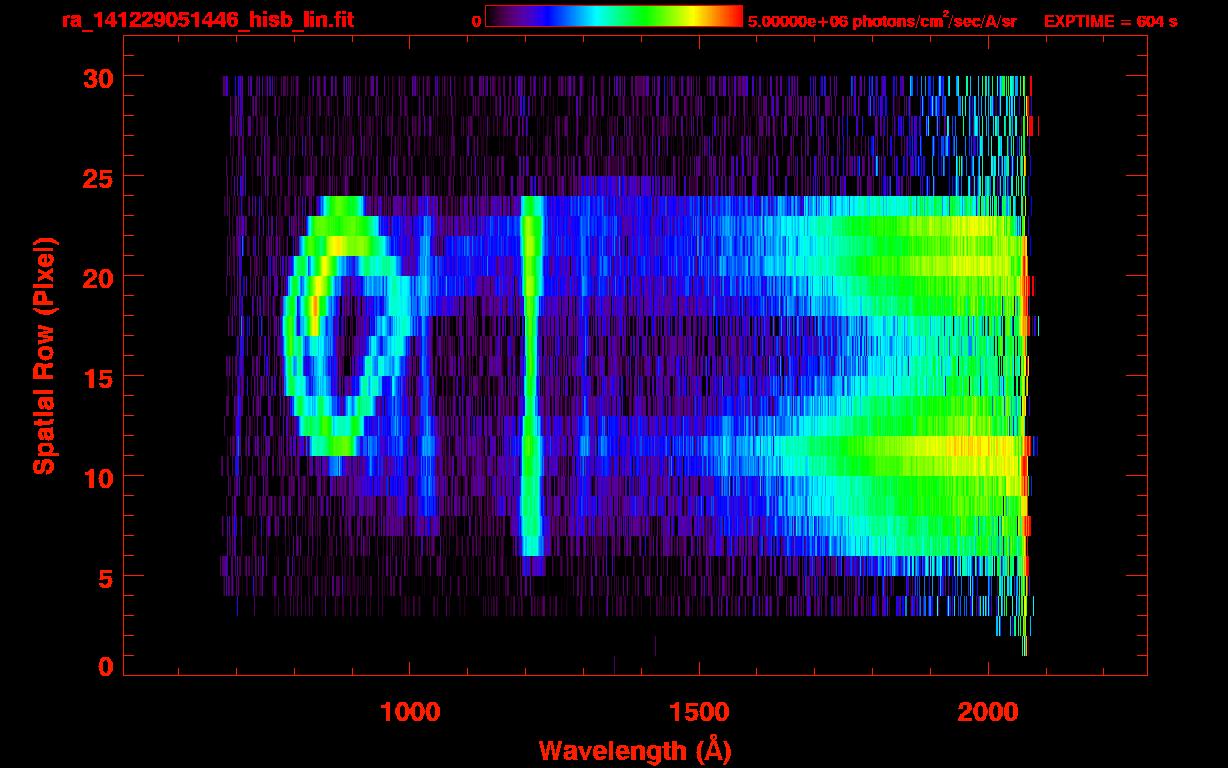Click the y-axis tick label 0

point(105,666)
